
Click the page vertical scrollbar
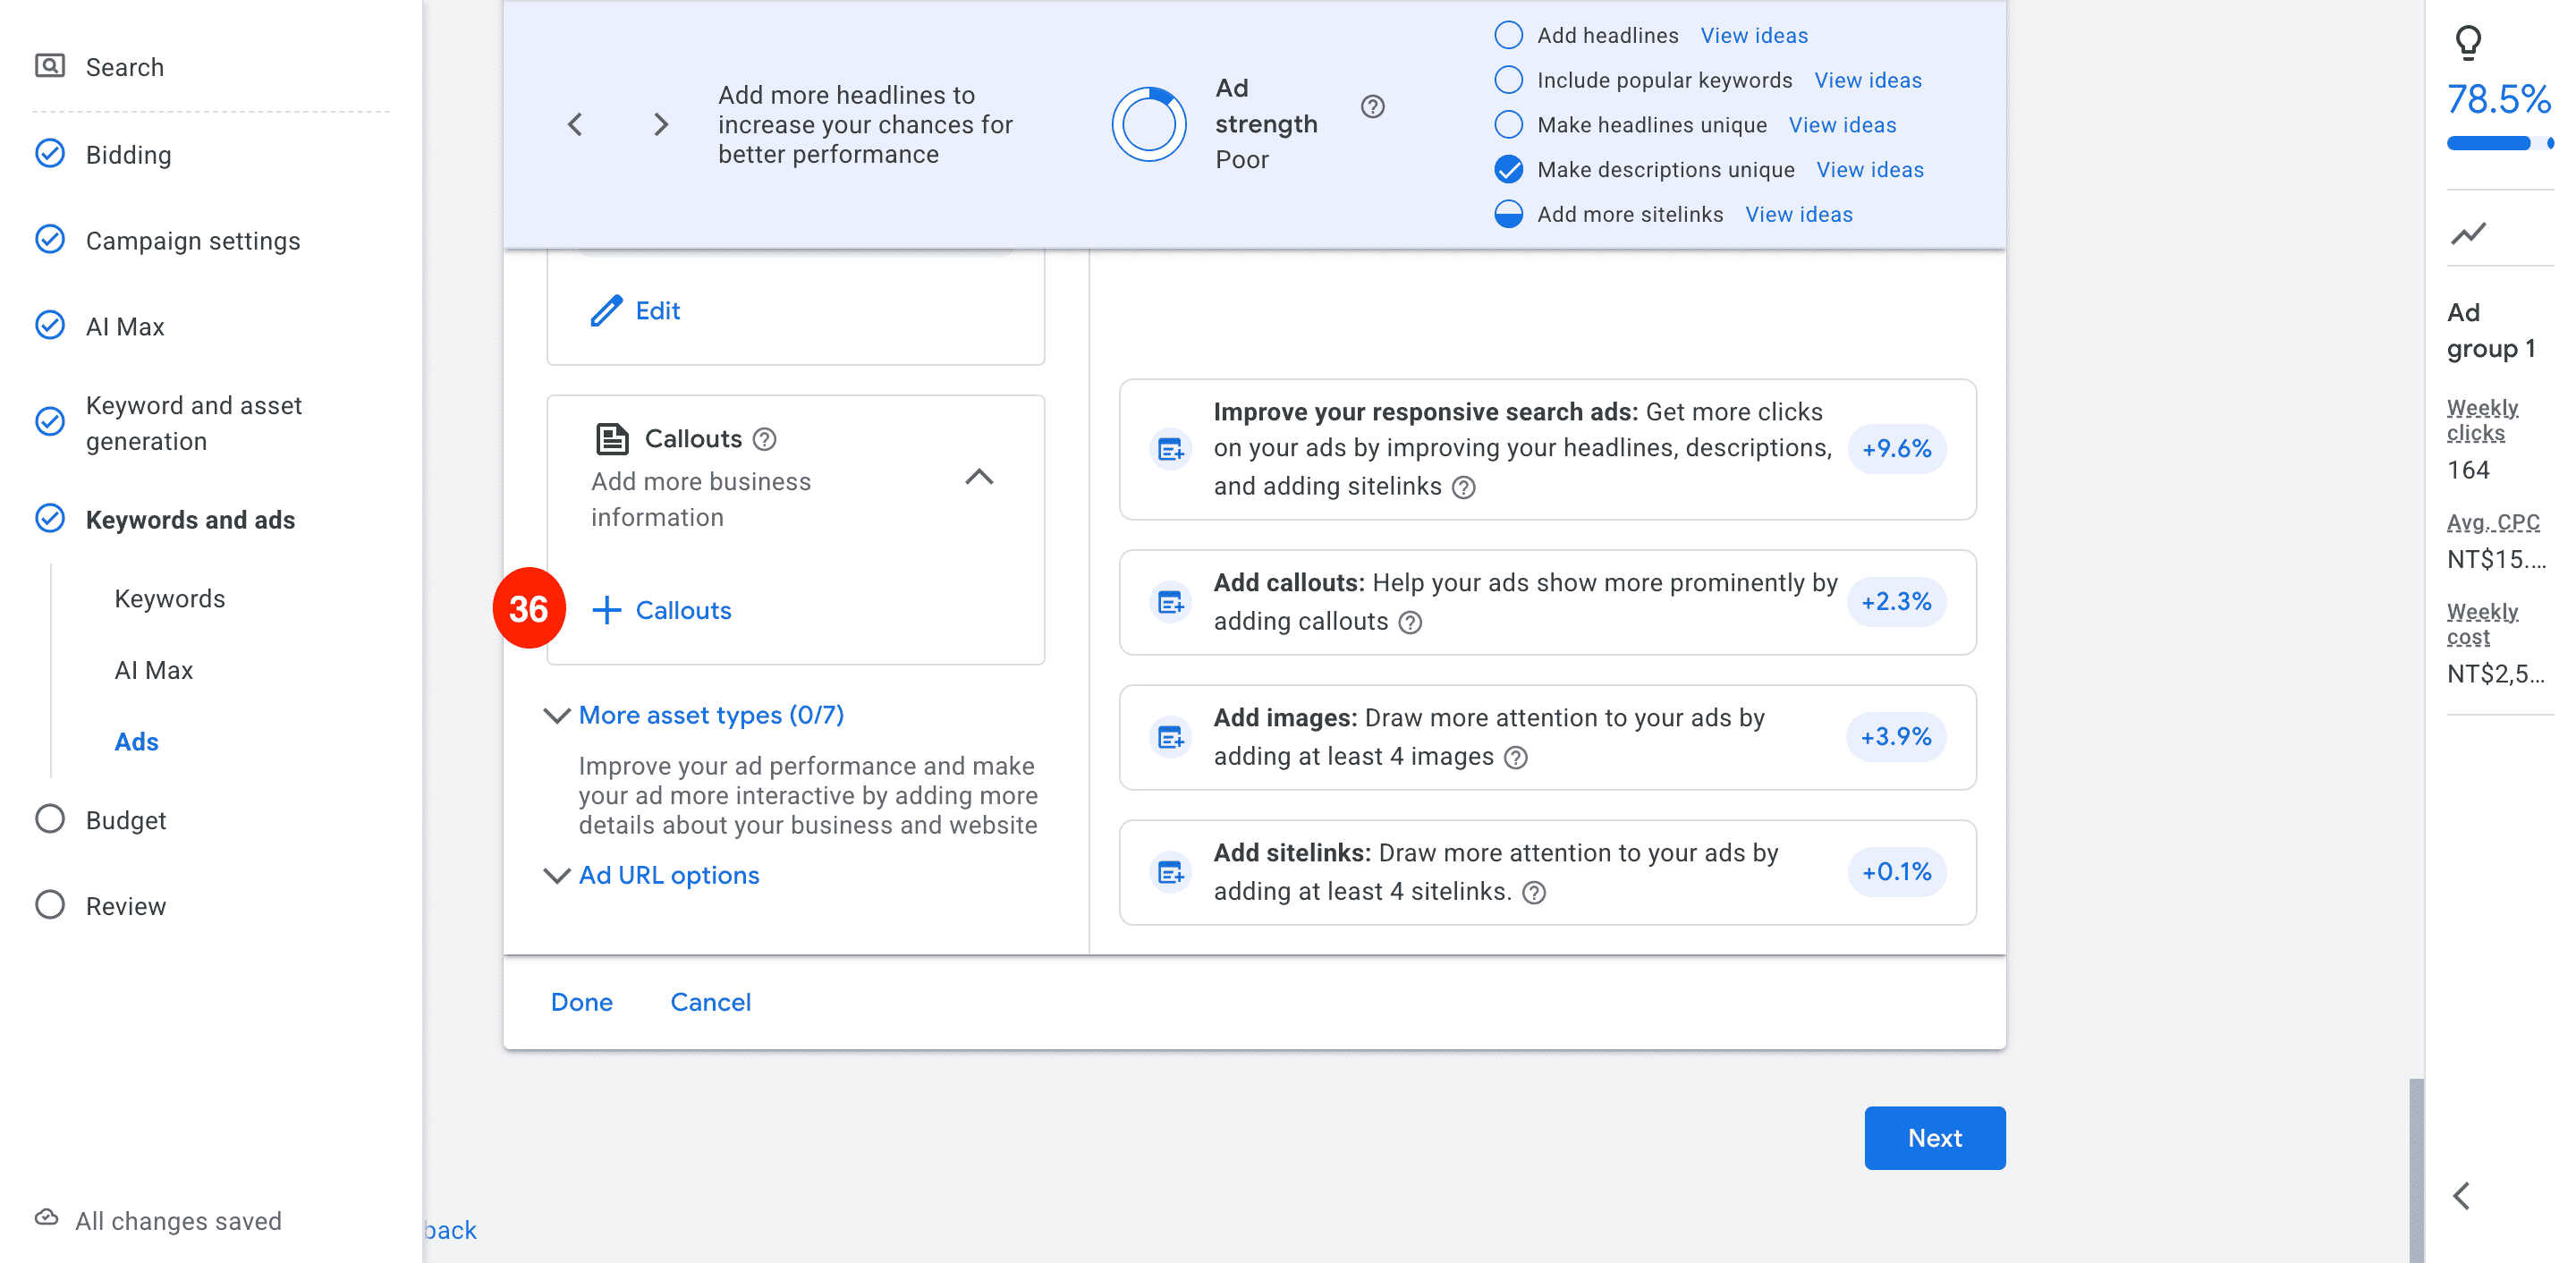pos(2416,1170)
